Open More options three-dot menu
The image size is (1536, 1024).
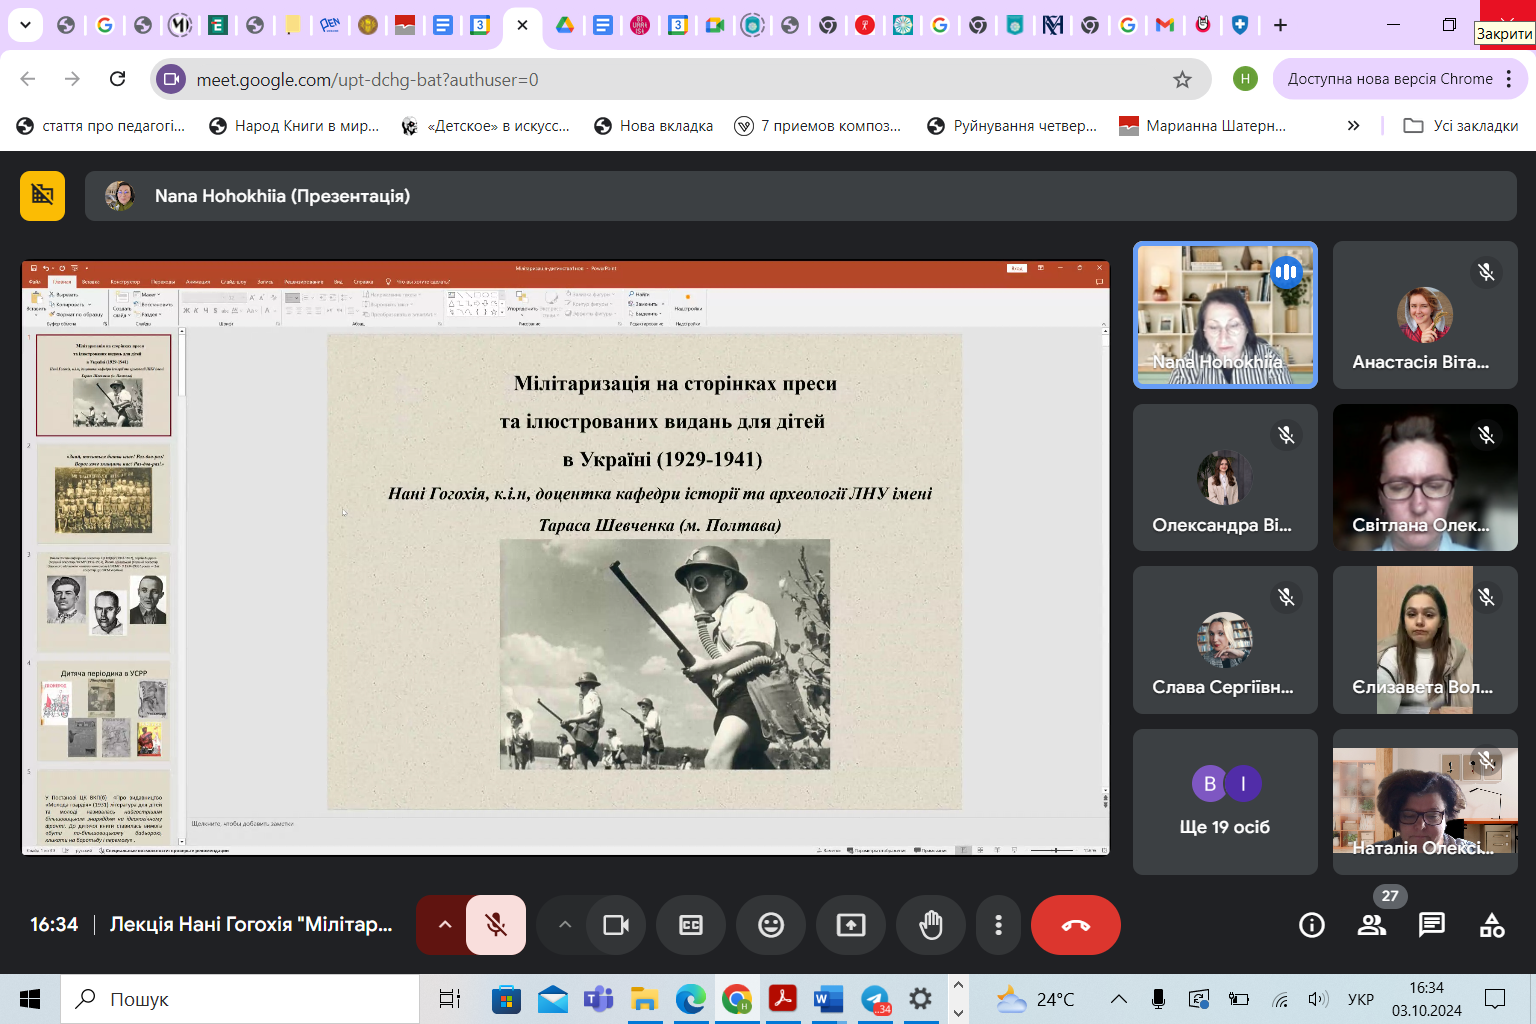tap(997, 925)
